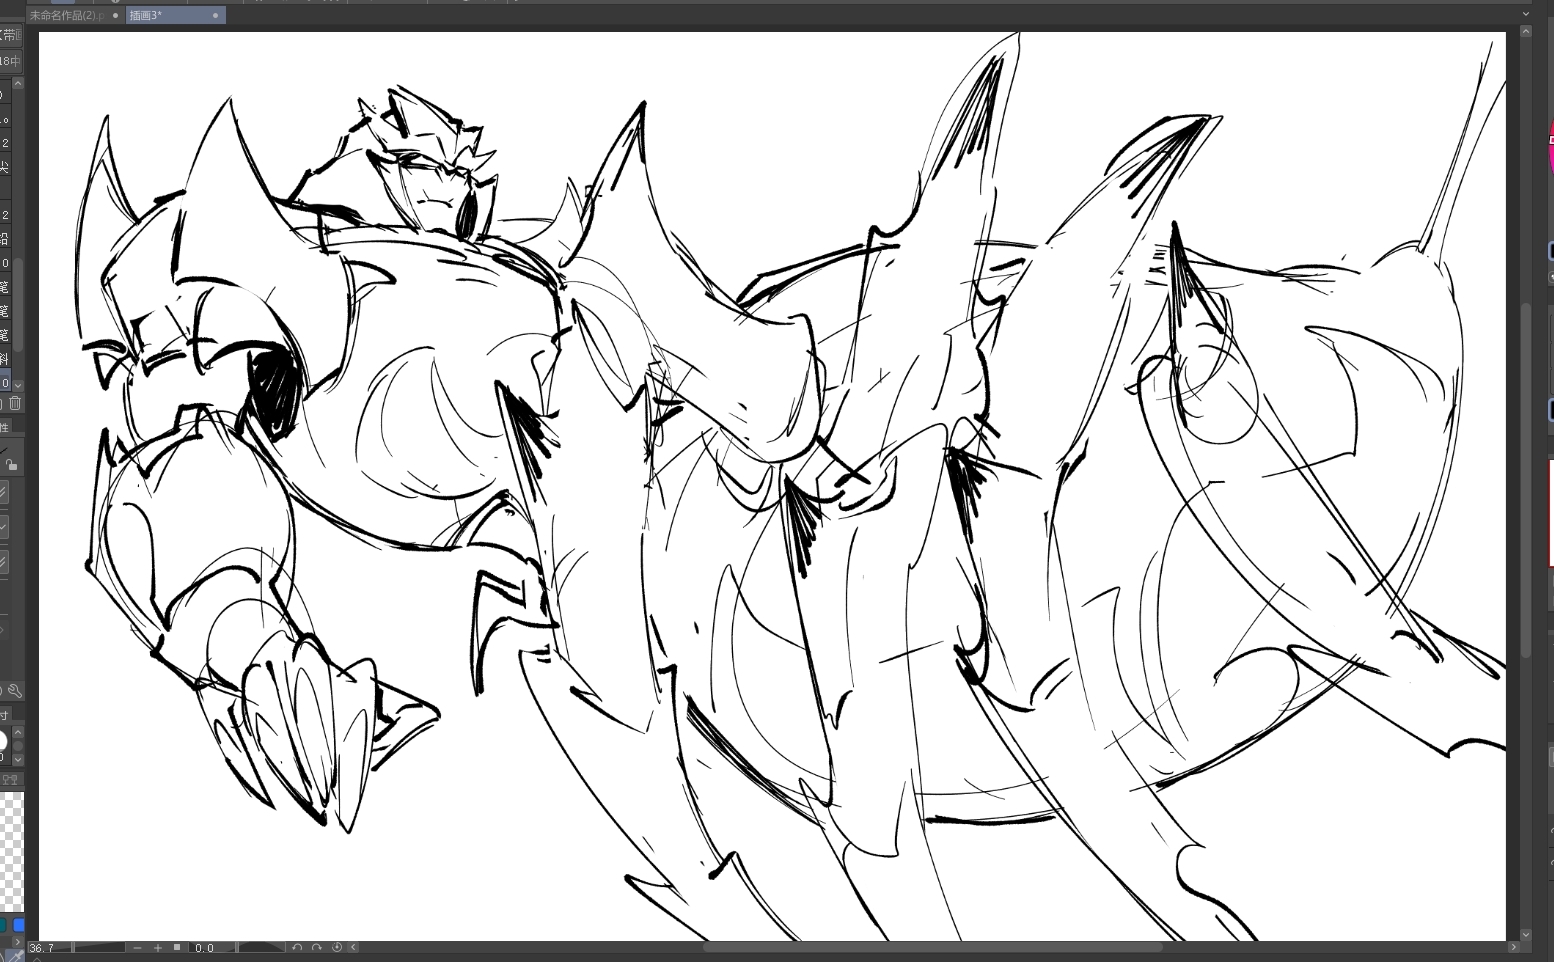Collapse status bar with left chevron arrow
This screenshot has width=1554, height=962.
tap(353, 947)
